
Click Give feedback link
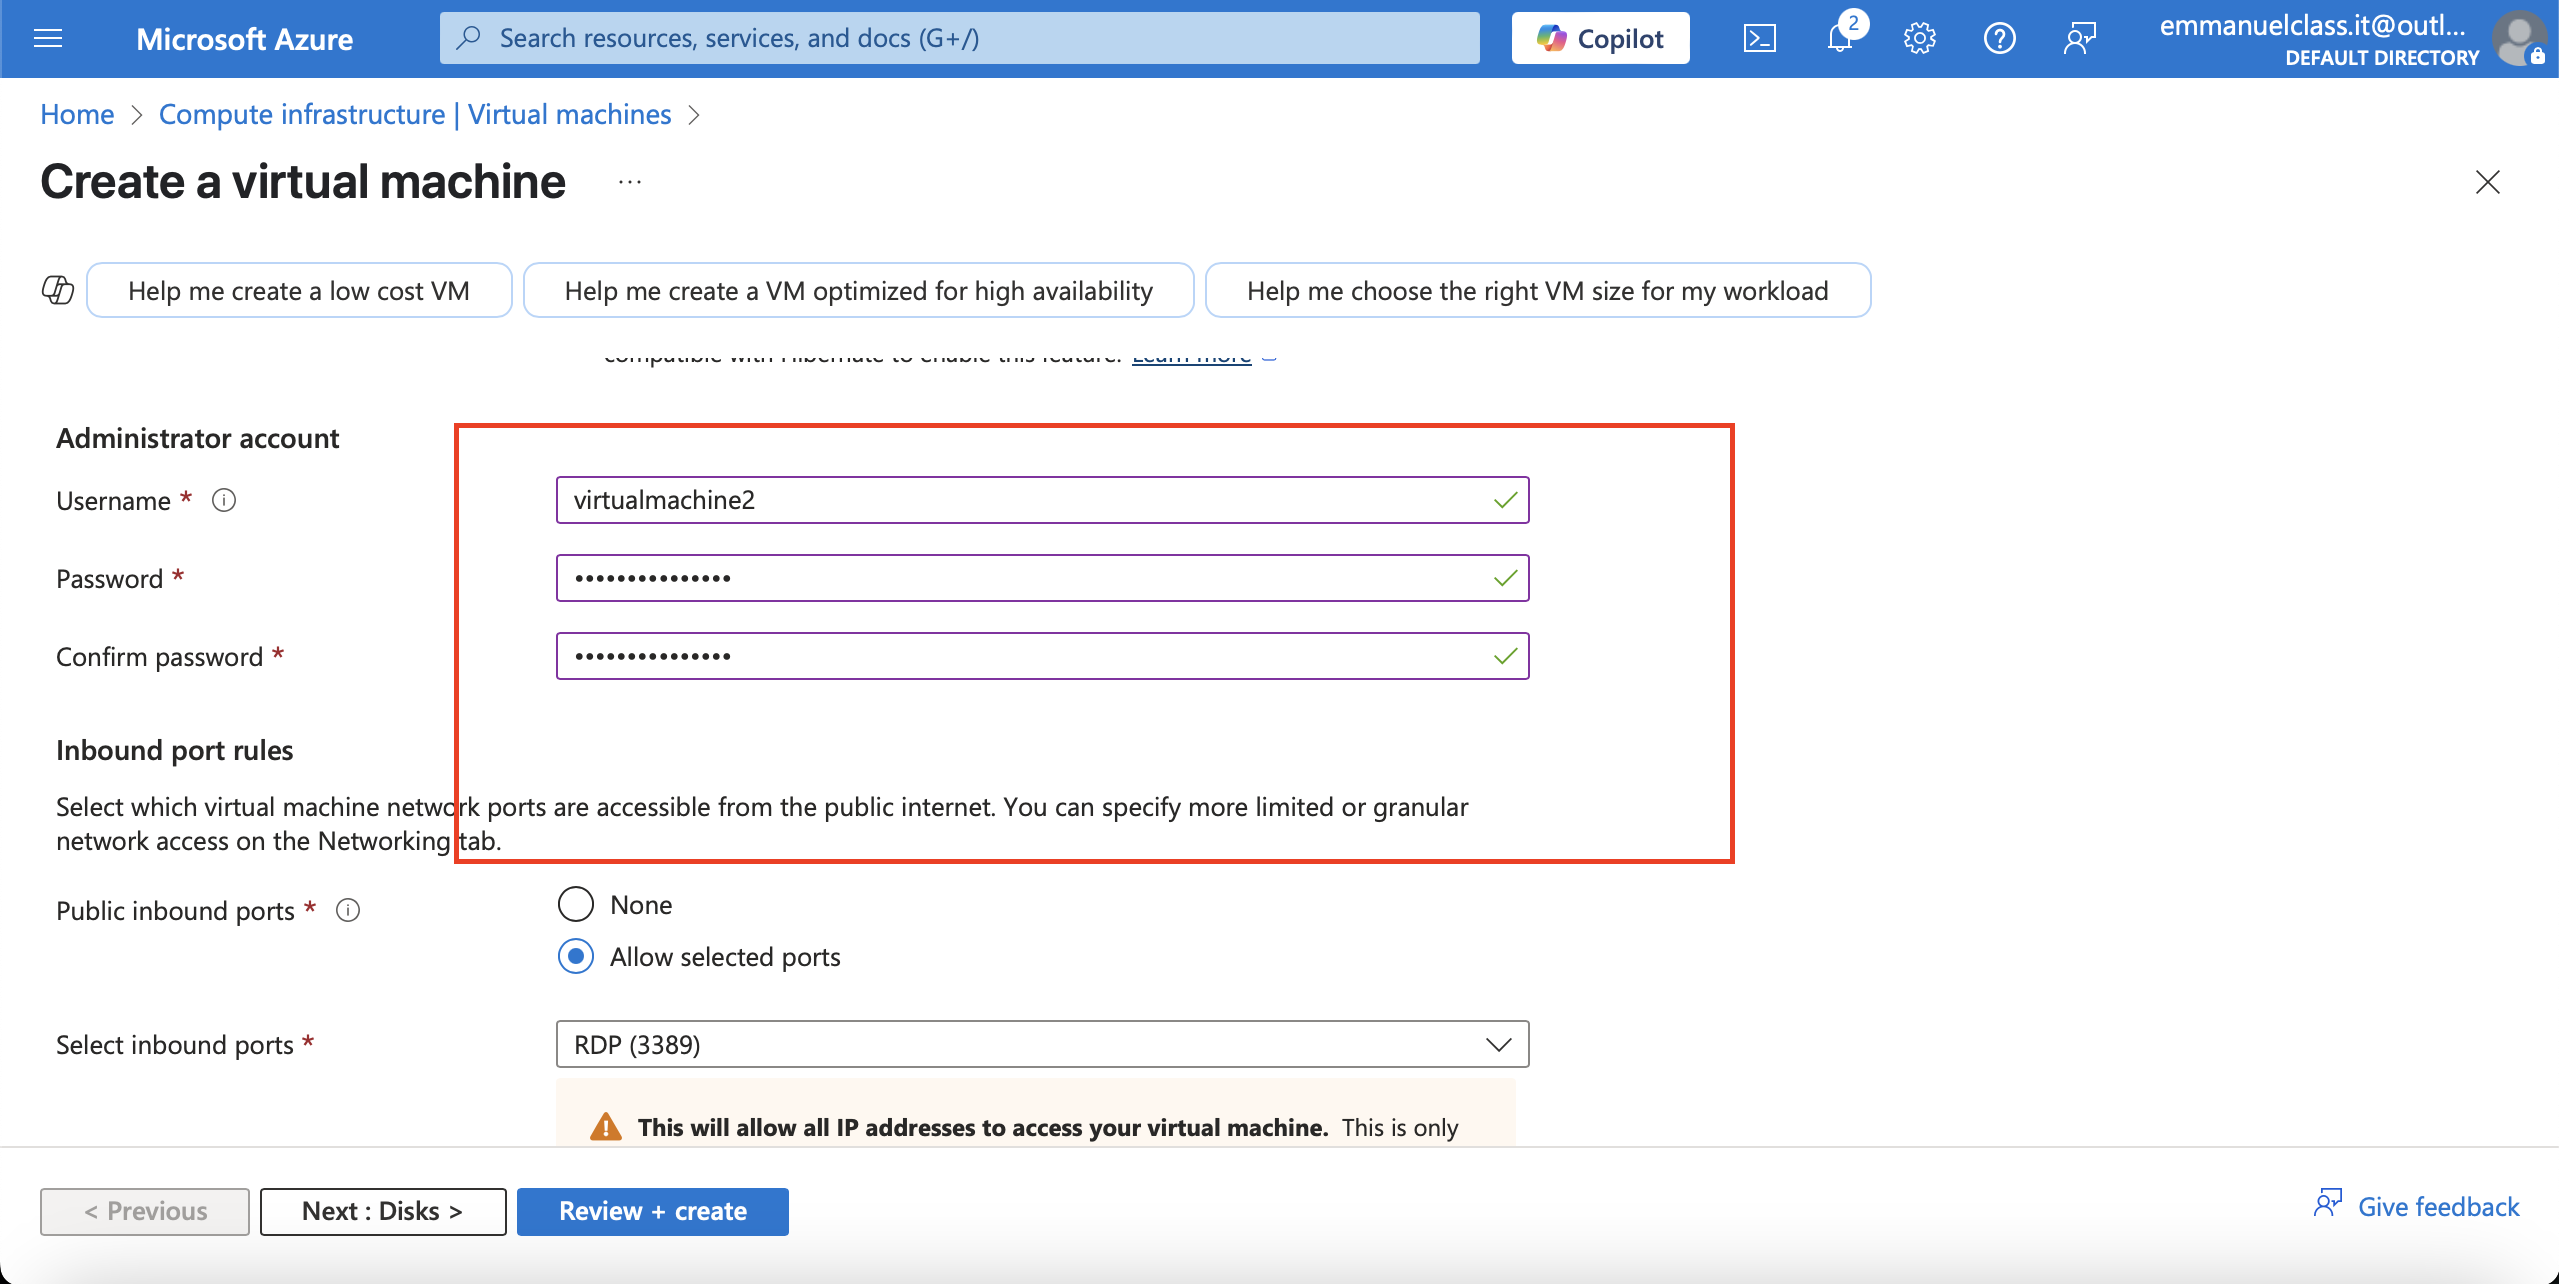click(x=2438, y=1207)
